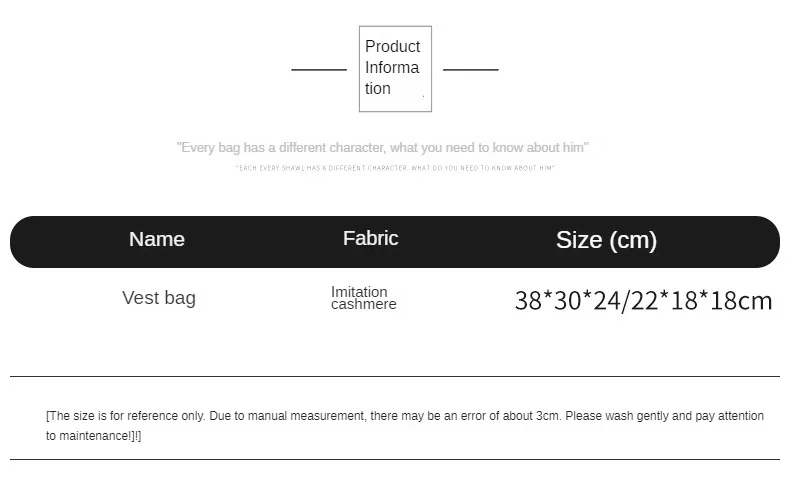Click the "38*30*24/22*18*18cm" size value
The image size is (790, 480).
pos(643,300)
